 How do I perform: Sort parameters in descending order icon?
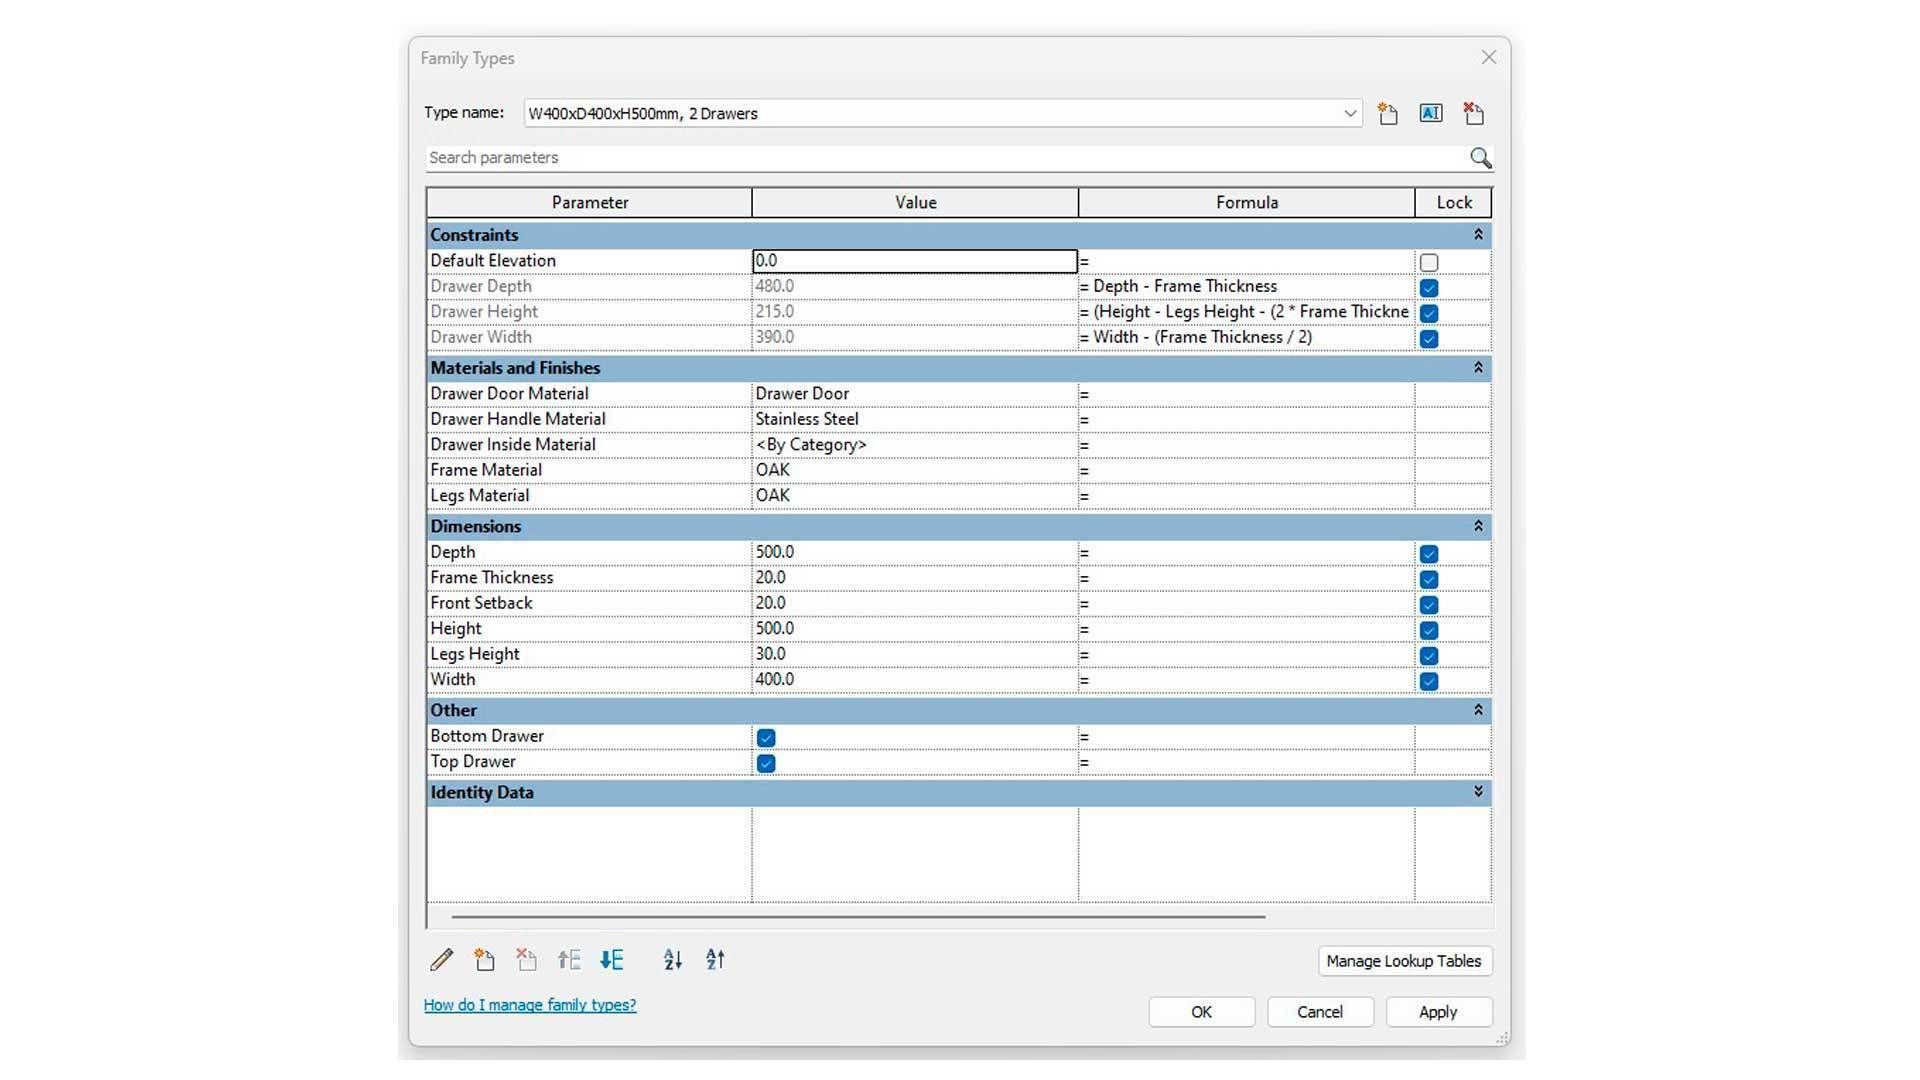pyautogui.click(x=715, y=960)
